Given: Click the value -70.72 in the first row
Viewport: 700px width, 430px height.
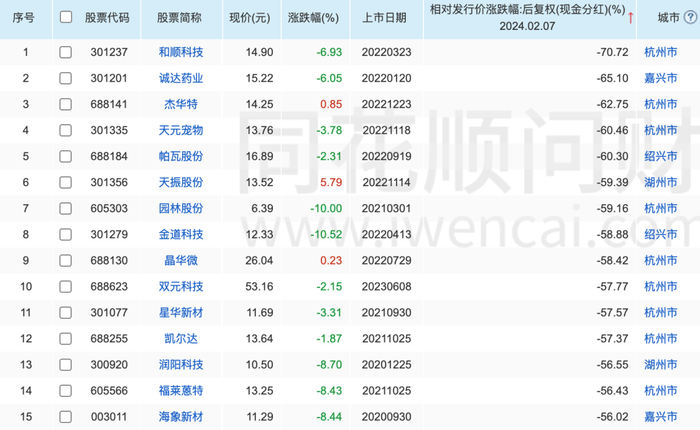Looking at the screenshot, I should click(x=612, y=52).
